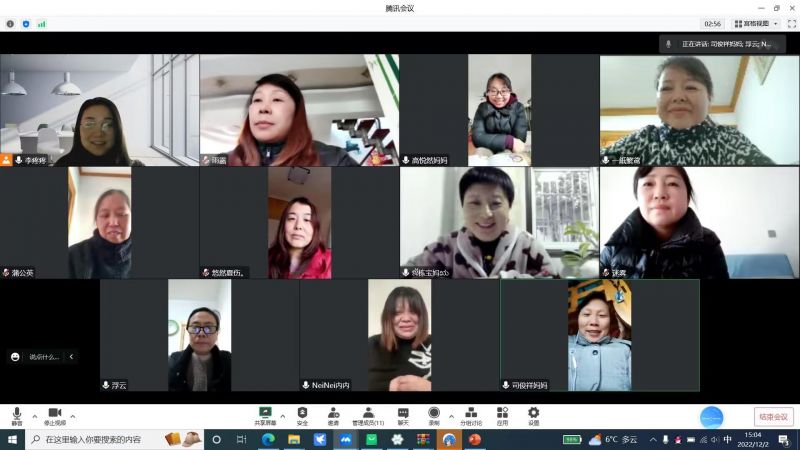Mute the microphone in the meeting toolbar

click(x=16, y=414)
